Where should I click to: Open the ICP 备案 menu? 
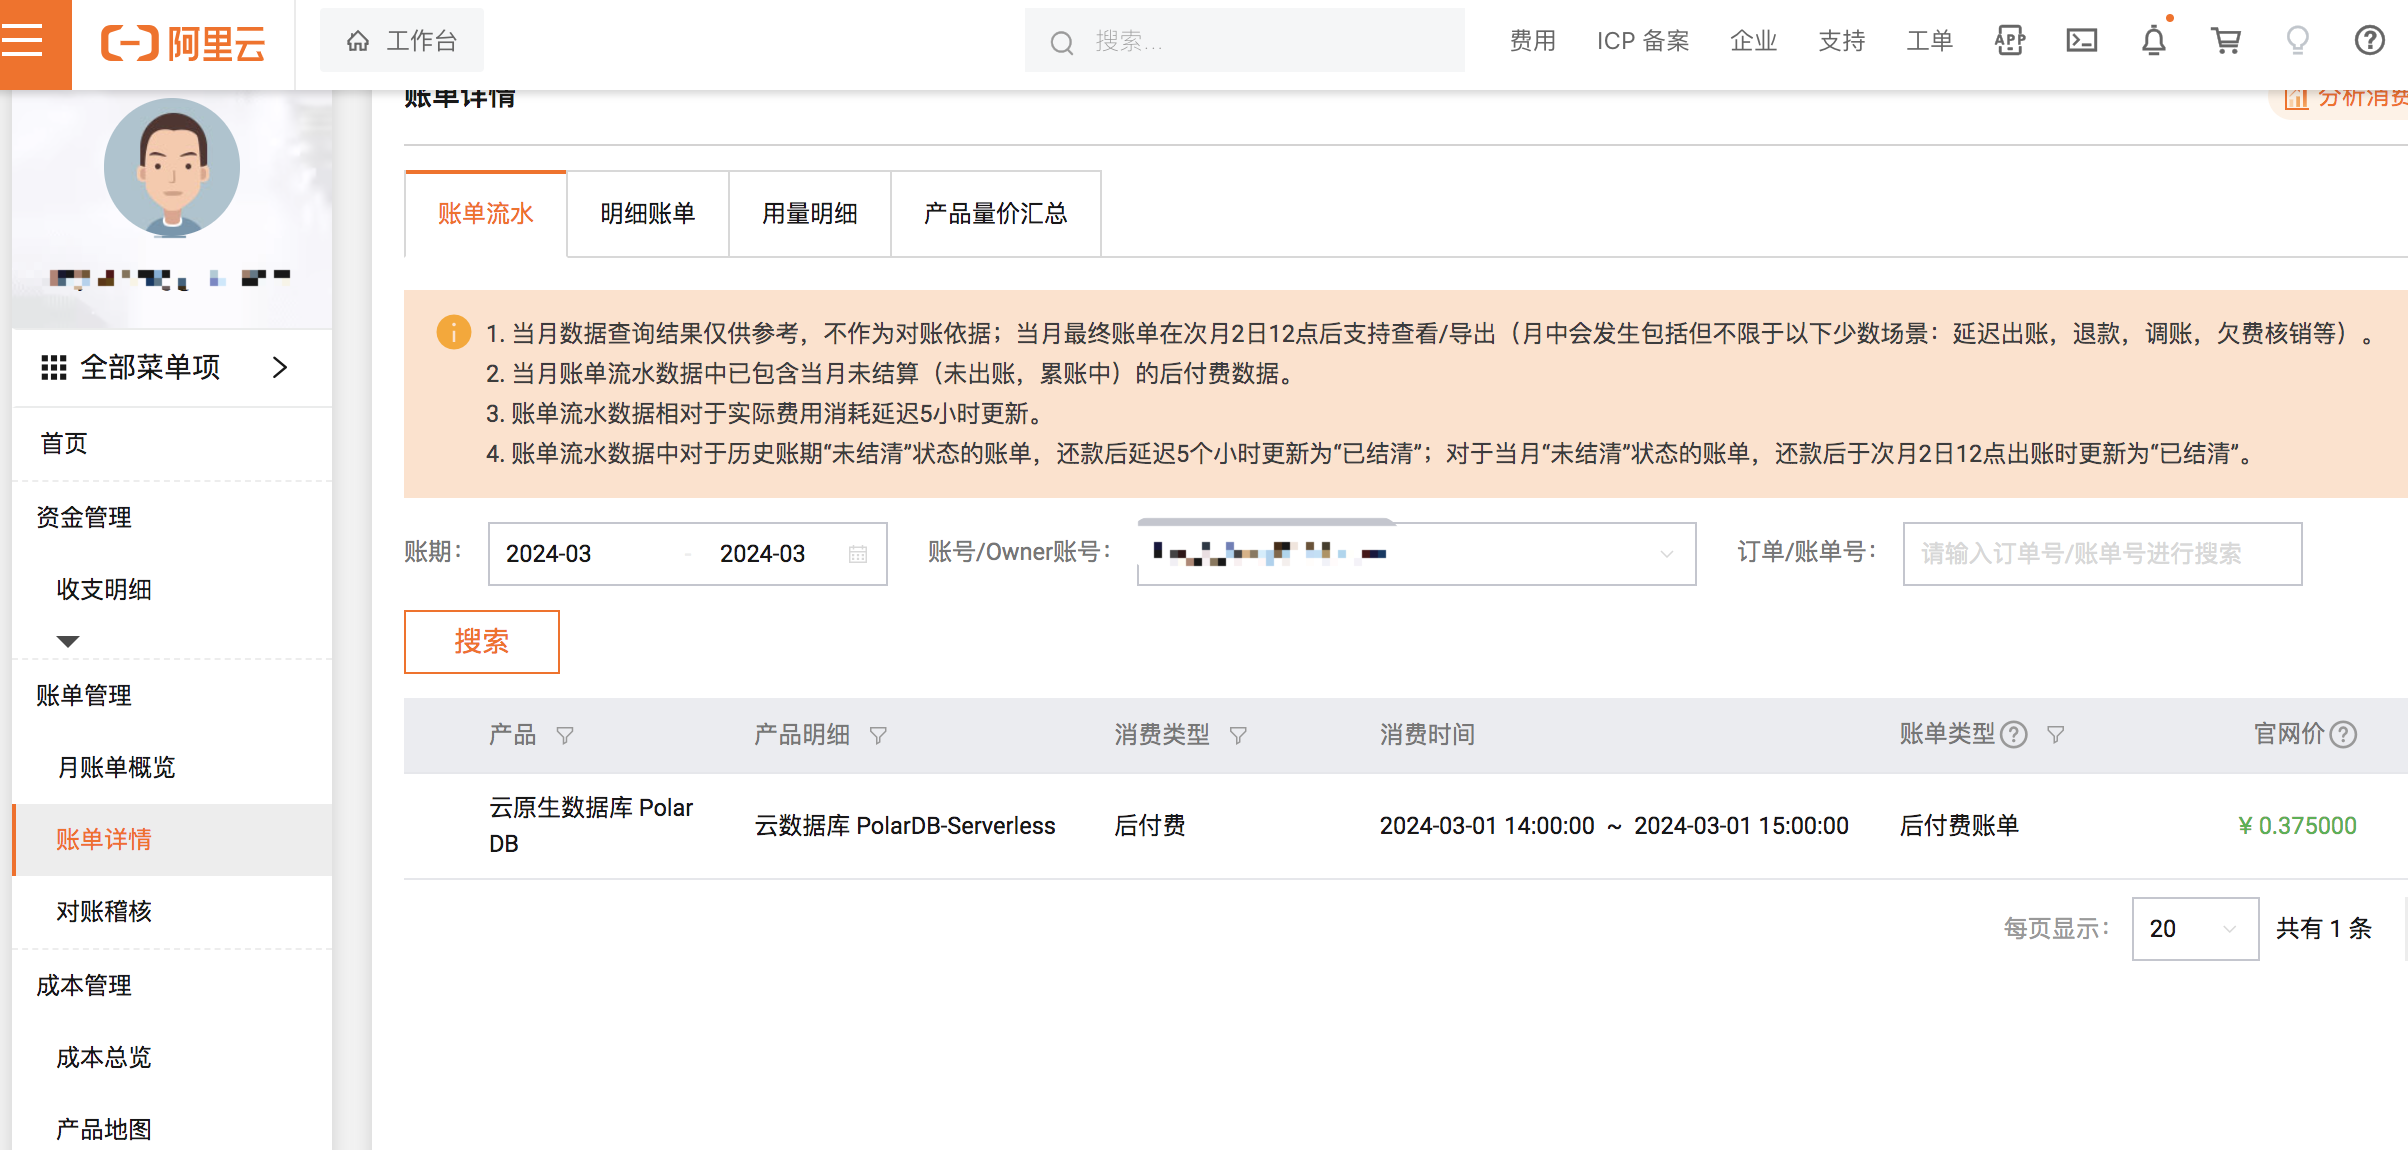(x=1643, y=41)
